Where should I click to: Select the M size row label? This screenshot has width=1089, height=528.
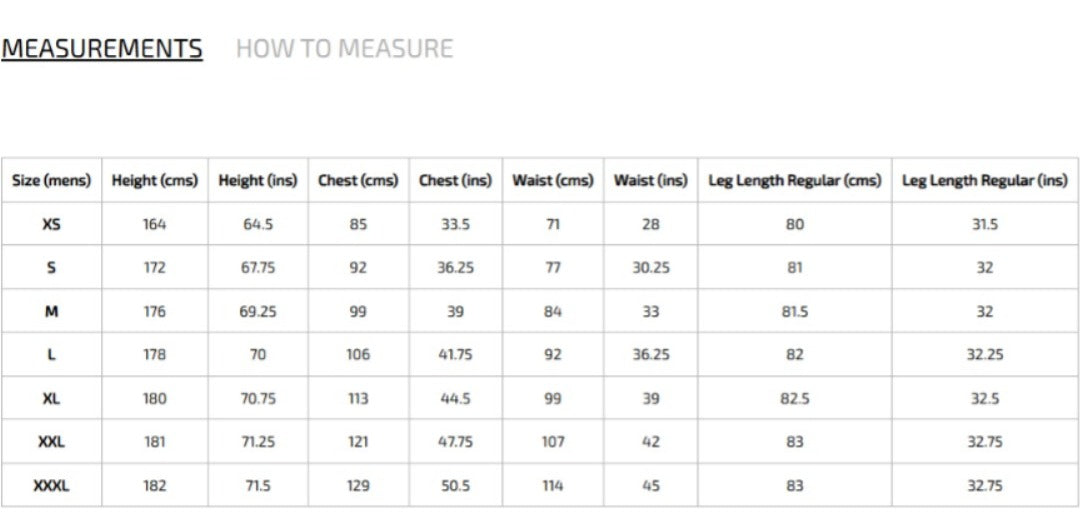pos(51,311)
